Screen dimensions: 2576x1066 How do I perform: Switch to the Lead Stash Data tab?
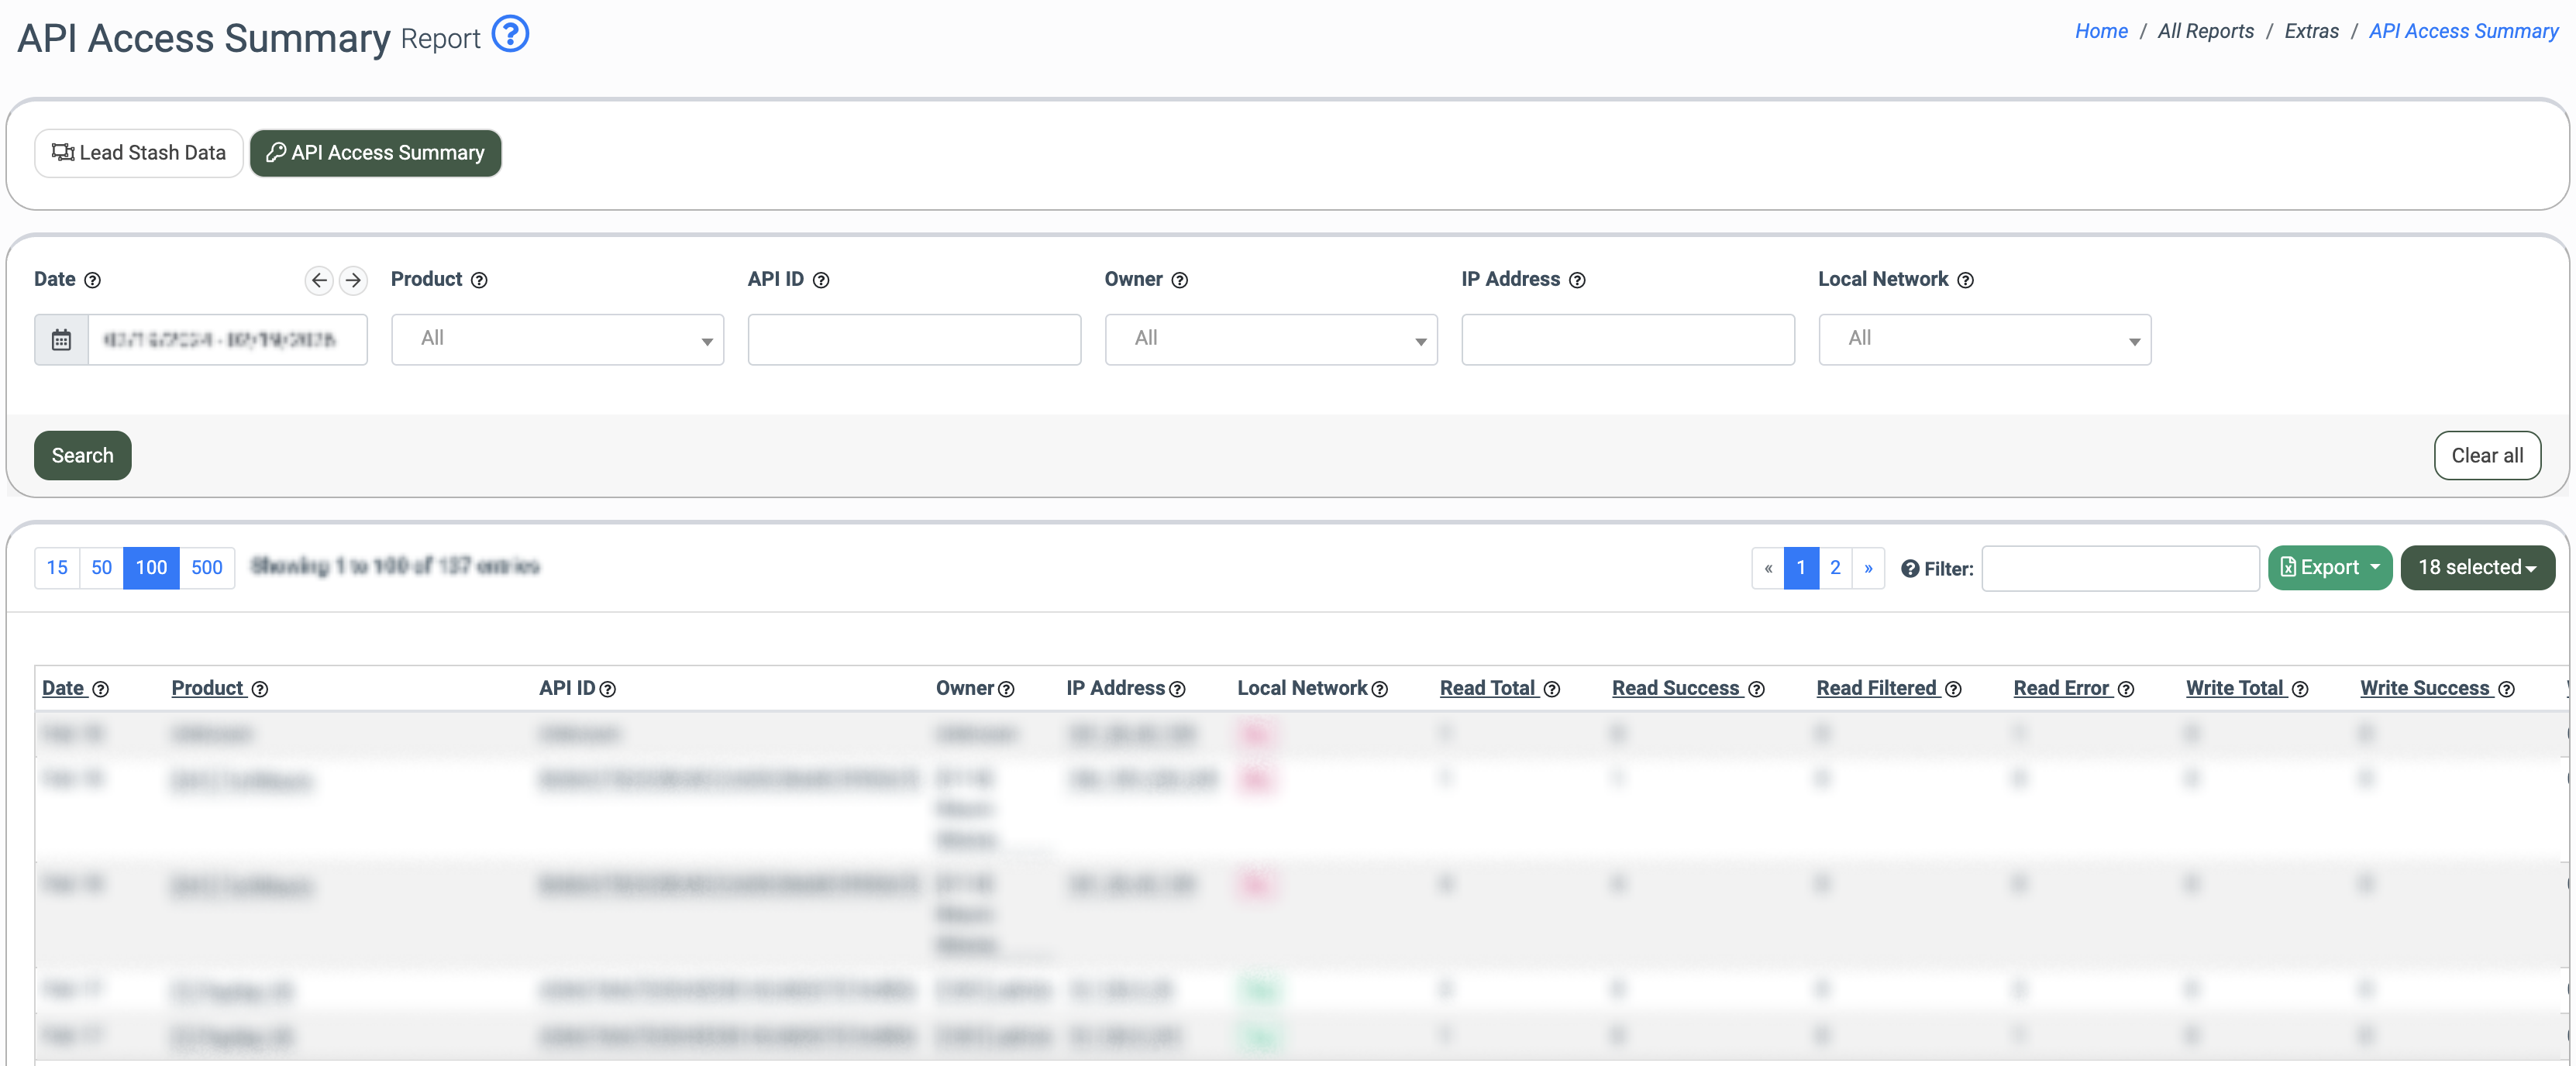tap(139, 153)
